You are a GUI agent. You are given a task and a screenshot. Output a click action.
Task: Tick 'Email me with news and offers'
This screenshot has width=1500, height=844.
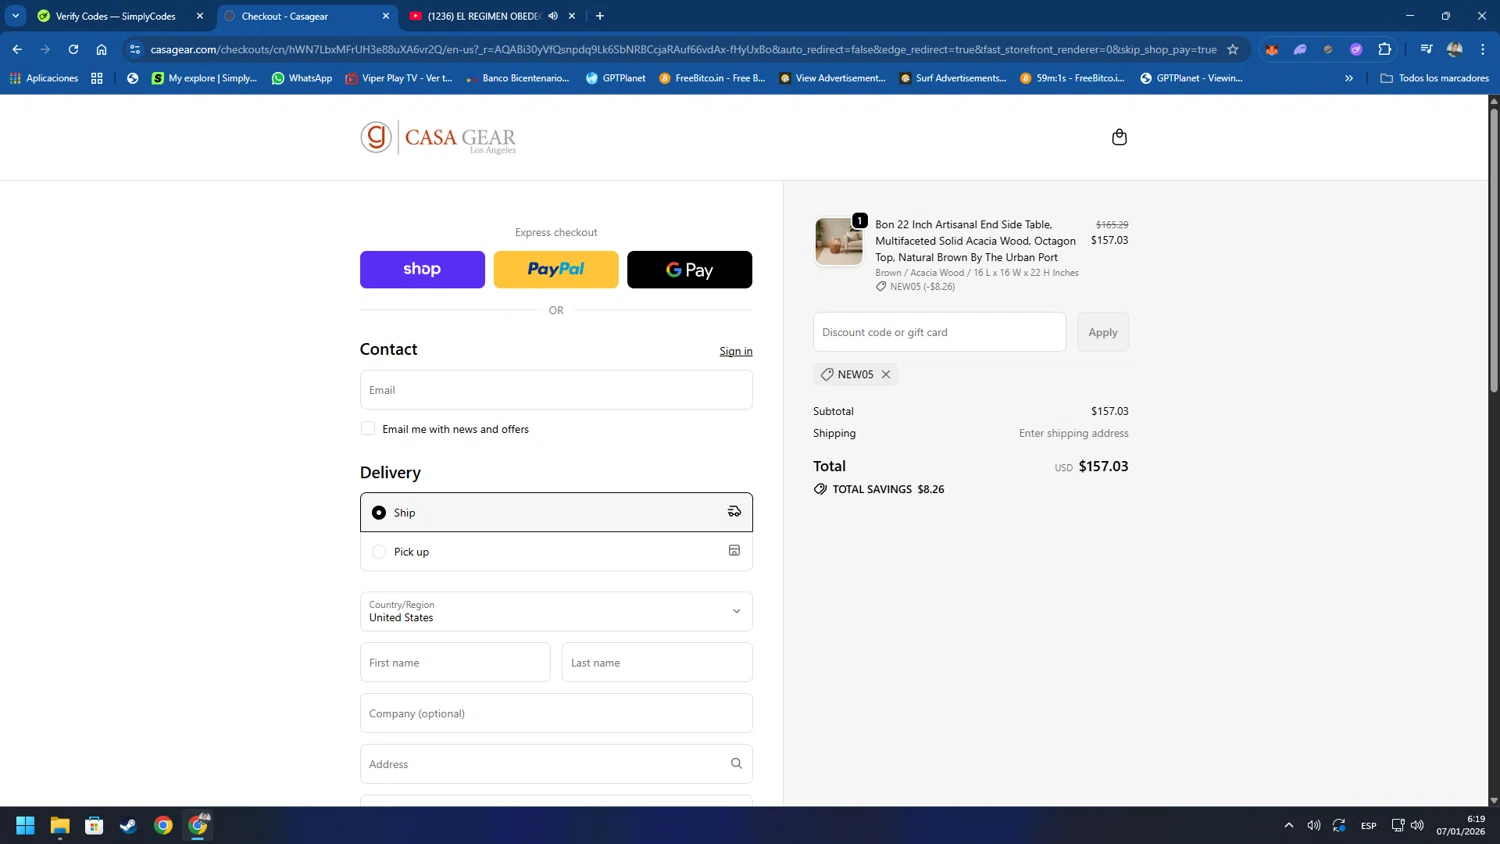(368, 428)
